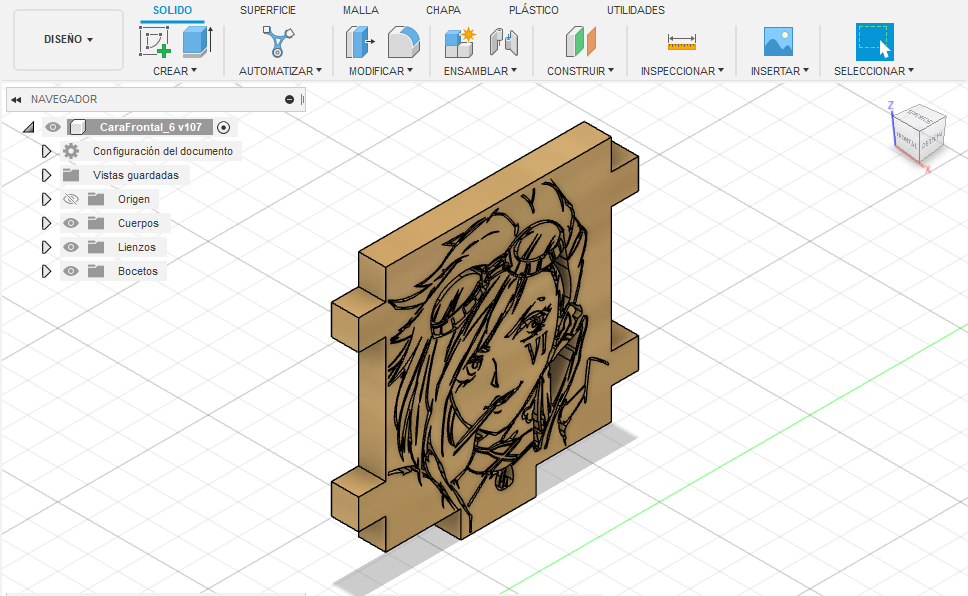968x596 pixels.
Task: Click the Offset Plane construct icon
Action: 580,42
